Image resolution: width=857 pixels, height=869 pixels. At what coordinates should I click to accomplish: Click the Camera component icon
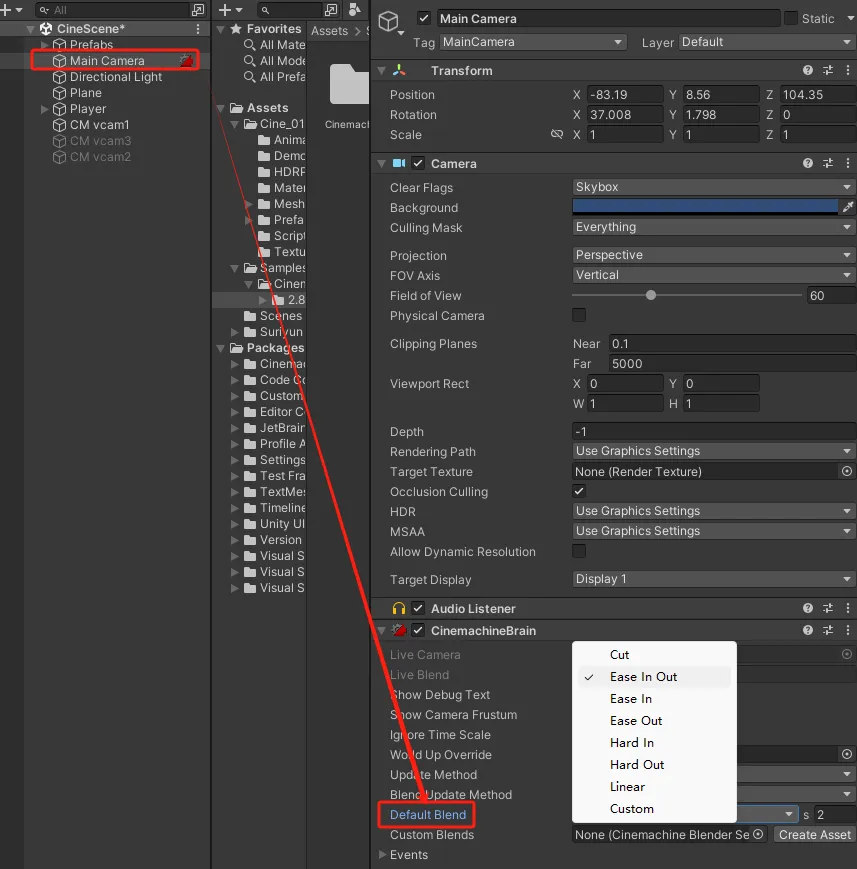tap(399, 163)
